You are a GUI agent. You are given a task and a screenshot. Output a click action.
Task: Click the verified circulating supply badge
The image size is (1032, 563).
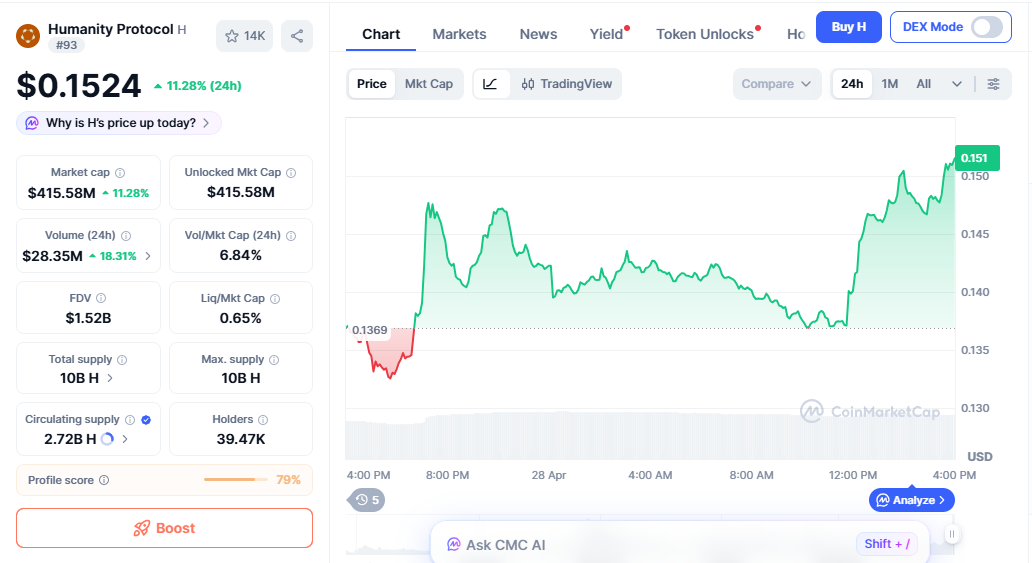click(146, 420)
